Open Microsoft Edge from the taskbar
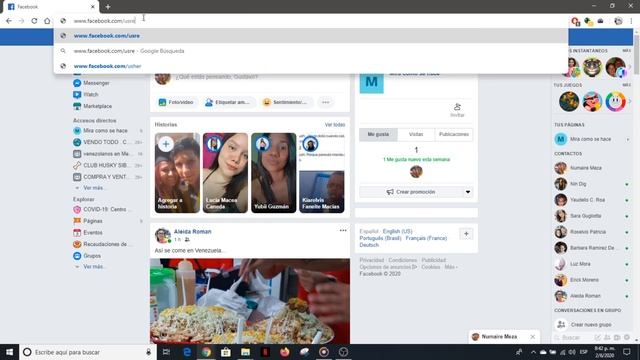 point(187,352)
